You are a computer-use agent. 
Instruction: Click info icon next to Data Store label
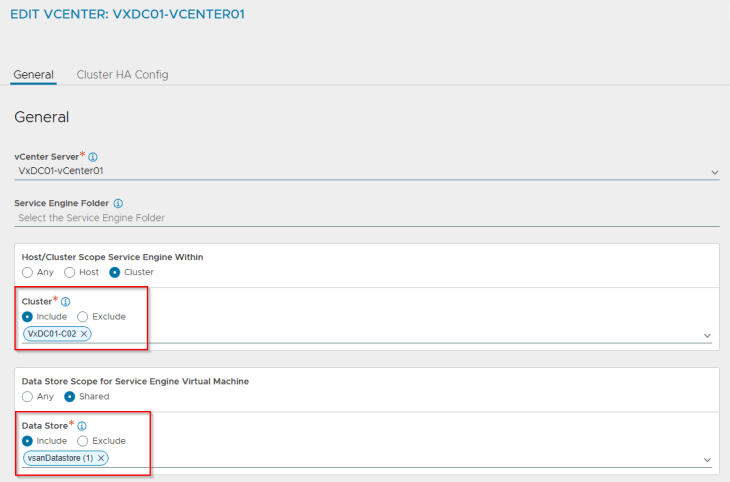pos(82,425)
